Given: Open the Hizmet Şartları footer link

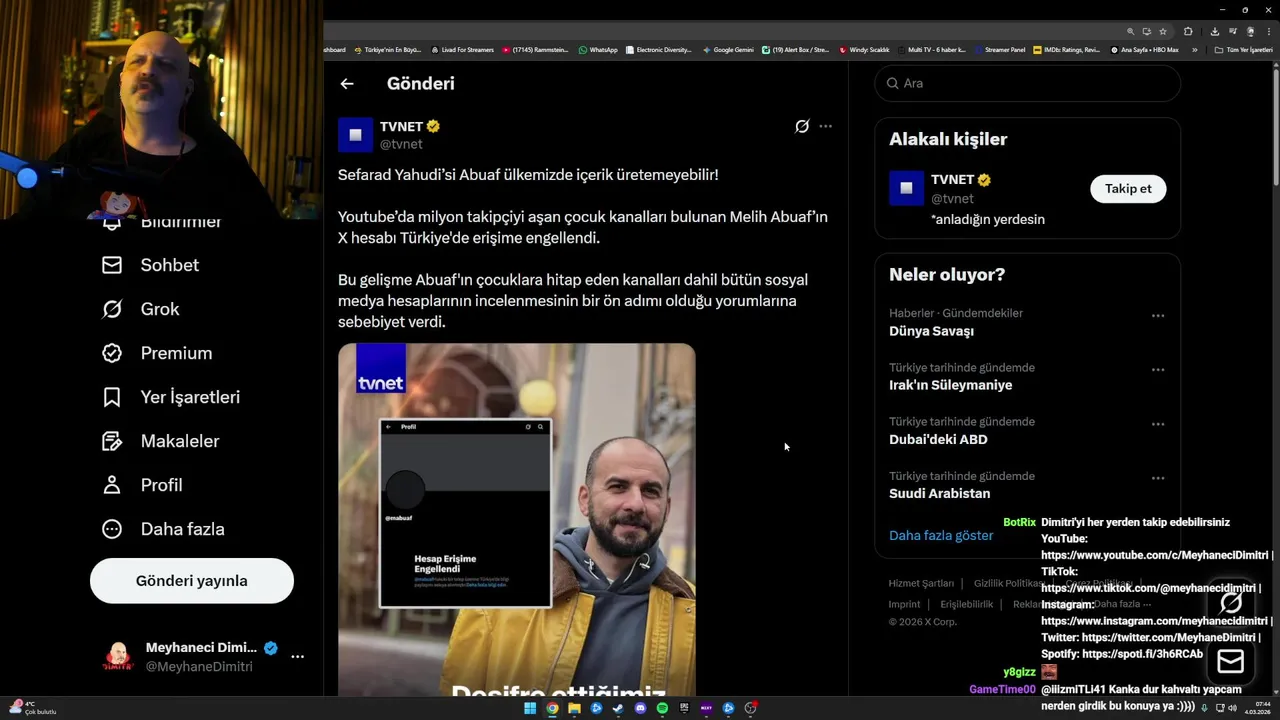Looking at the screenshot, I should click(x=921, y=583).
